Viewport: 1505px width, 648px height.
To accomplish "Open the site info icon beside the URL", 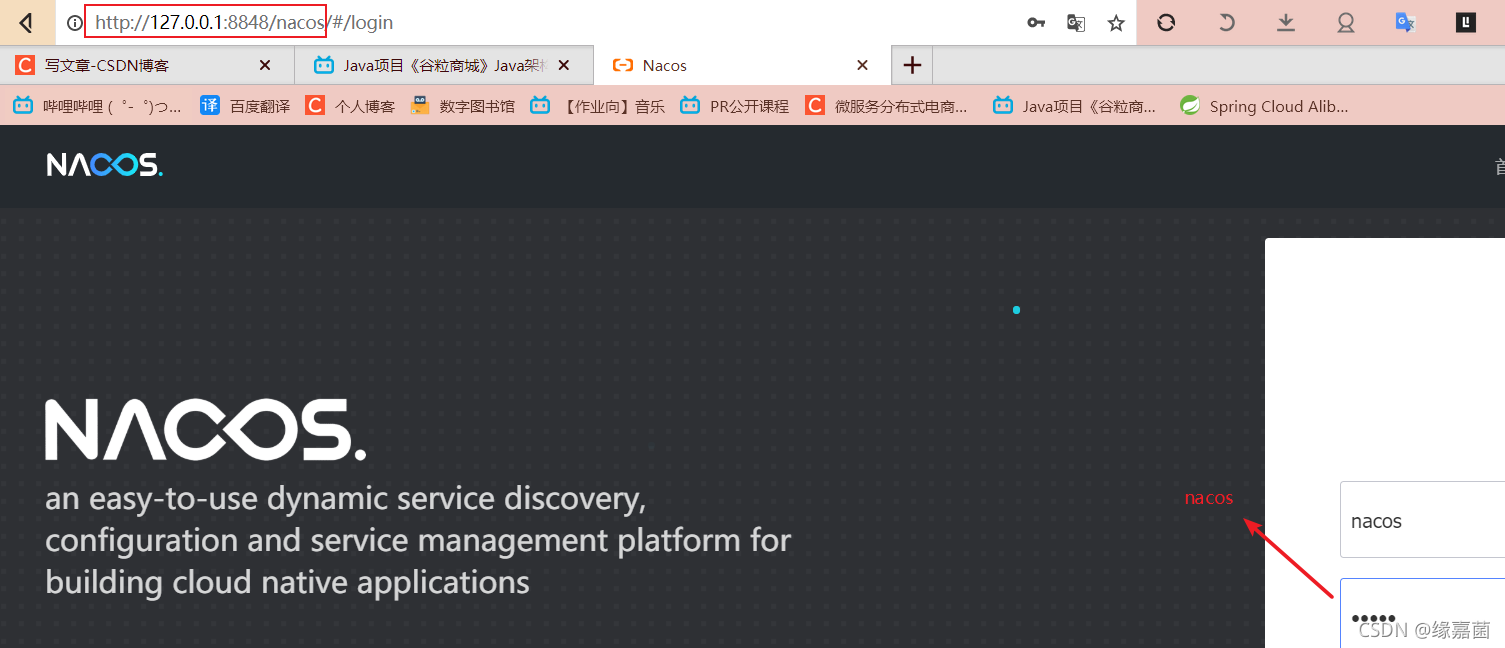I will (74, 22).
